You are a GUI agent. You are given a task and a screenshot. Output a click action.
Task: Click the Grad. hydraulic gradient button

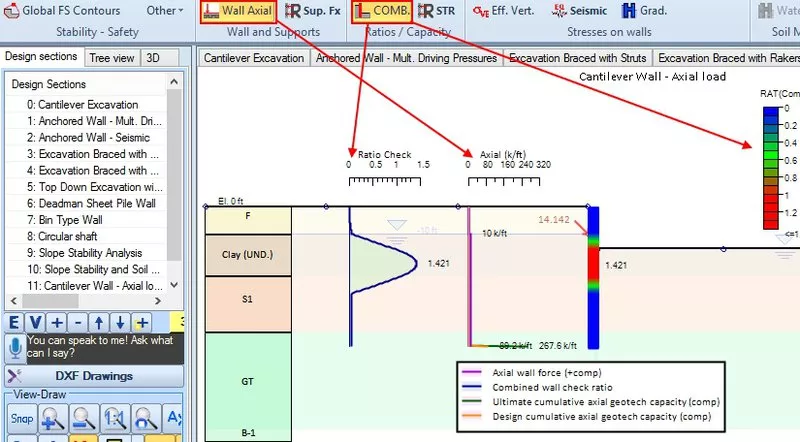point(644,11)
